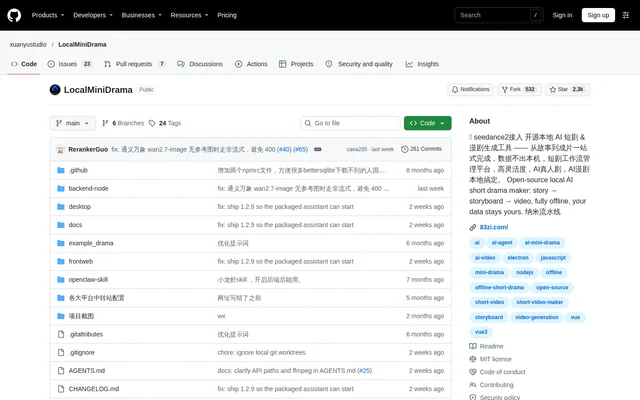Click the file icon for .gitignore
This screenshot has width=640, height=400.
point(61,352)
